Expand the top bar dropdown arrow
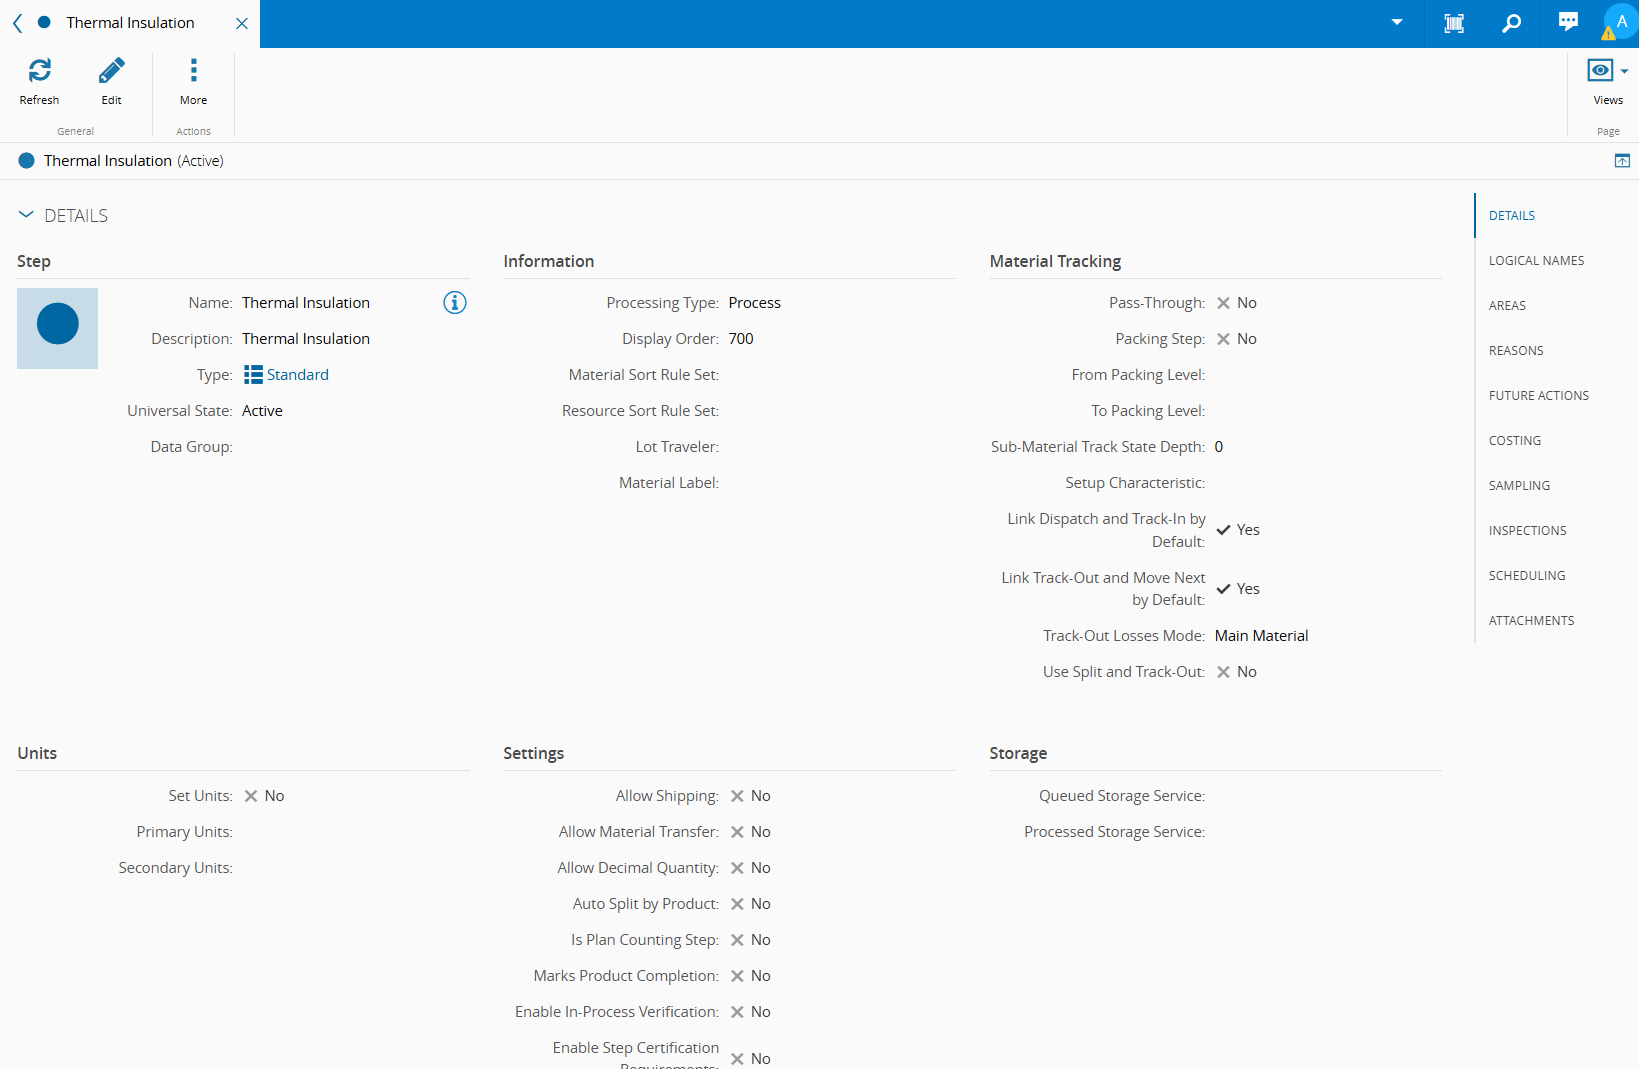 pyautogui.click(x=1397, y=22)
